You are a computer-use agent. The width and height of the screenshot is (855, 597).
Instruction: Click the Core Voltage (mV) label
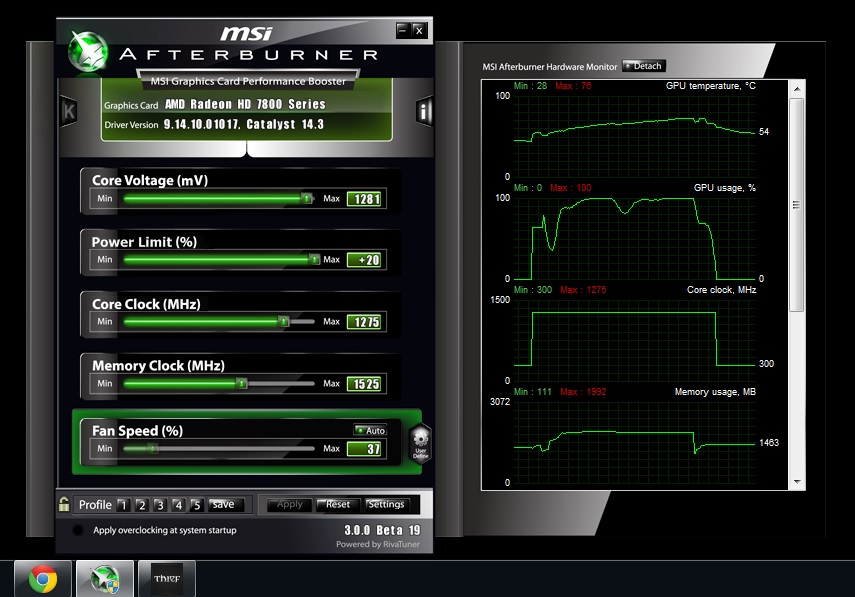[x=150, y=180]
